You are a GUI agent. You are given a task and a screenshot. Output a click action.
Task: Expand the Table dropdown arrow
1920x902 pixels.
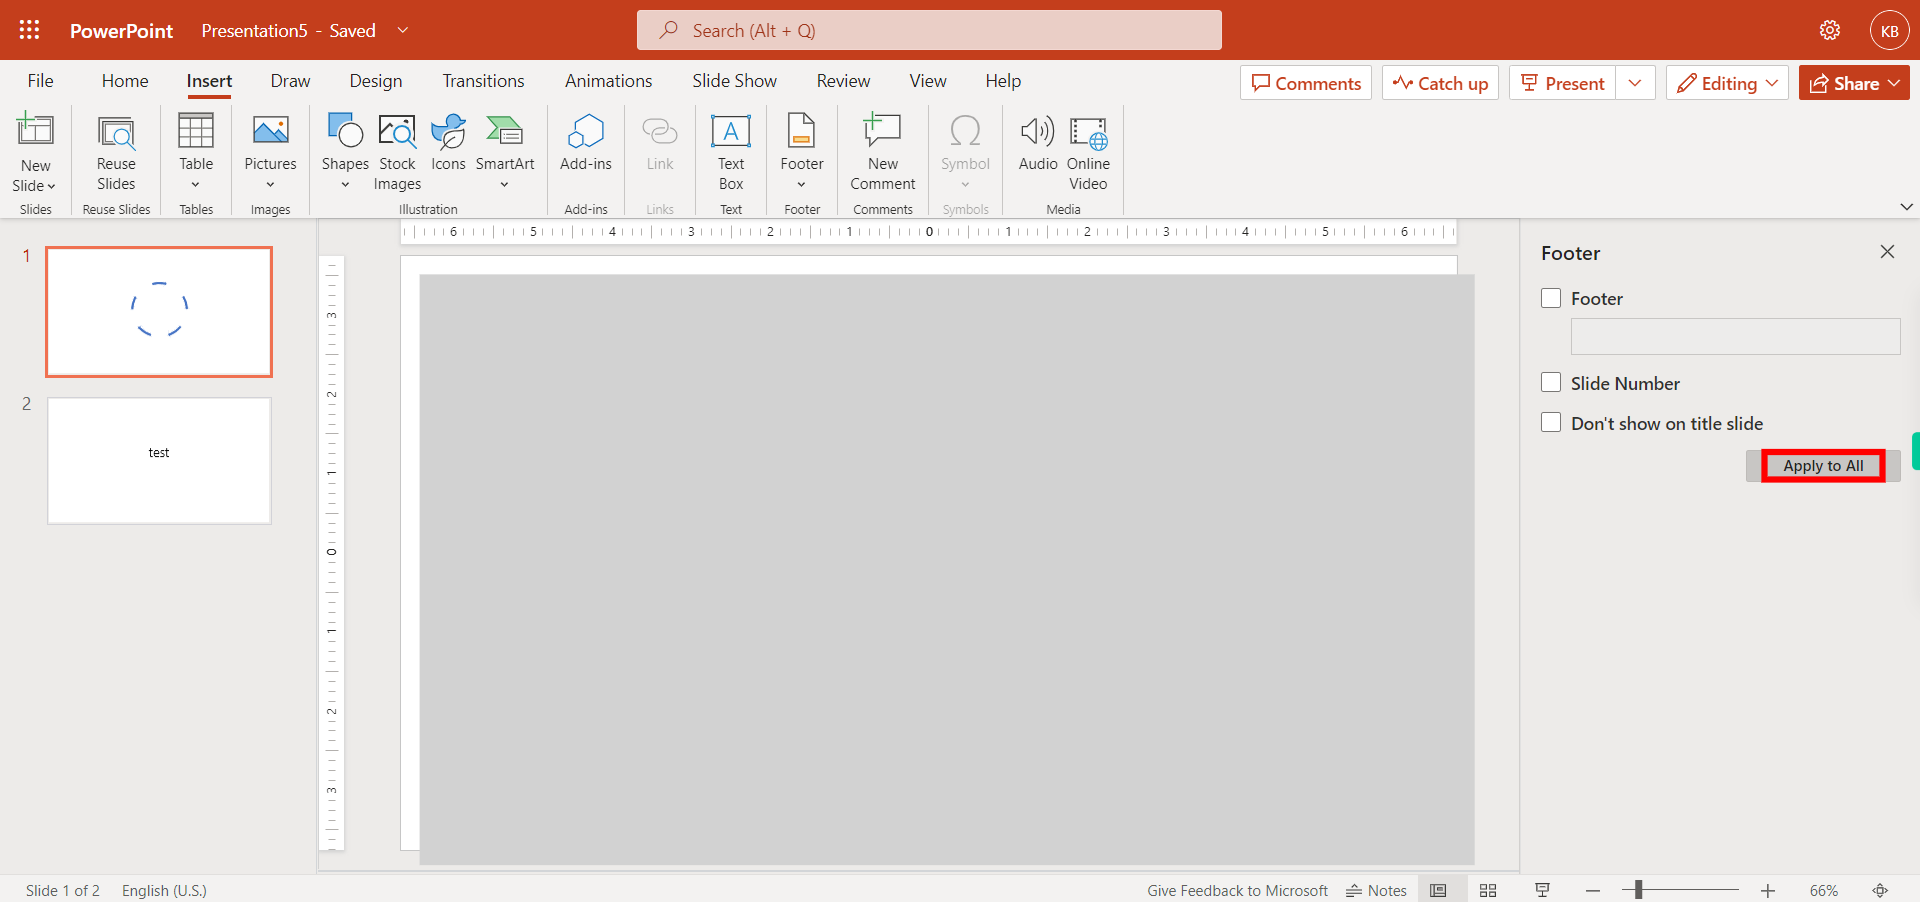point(195,184)
